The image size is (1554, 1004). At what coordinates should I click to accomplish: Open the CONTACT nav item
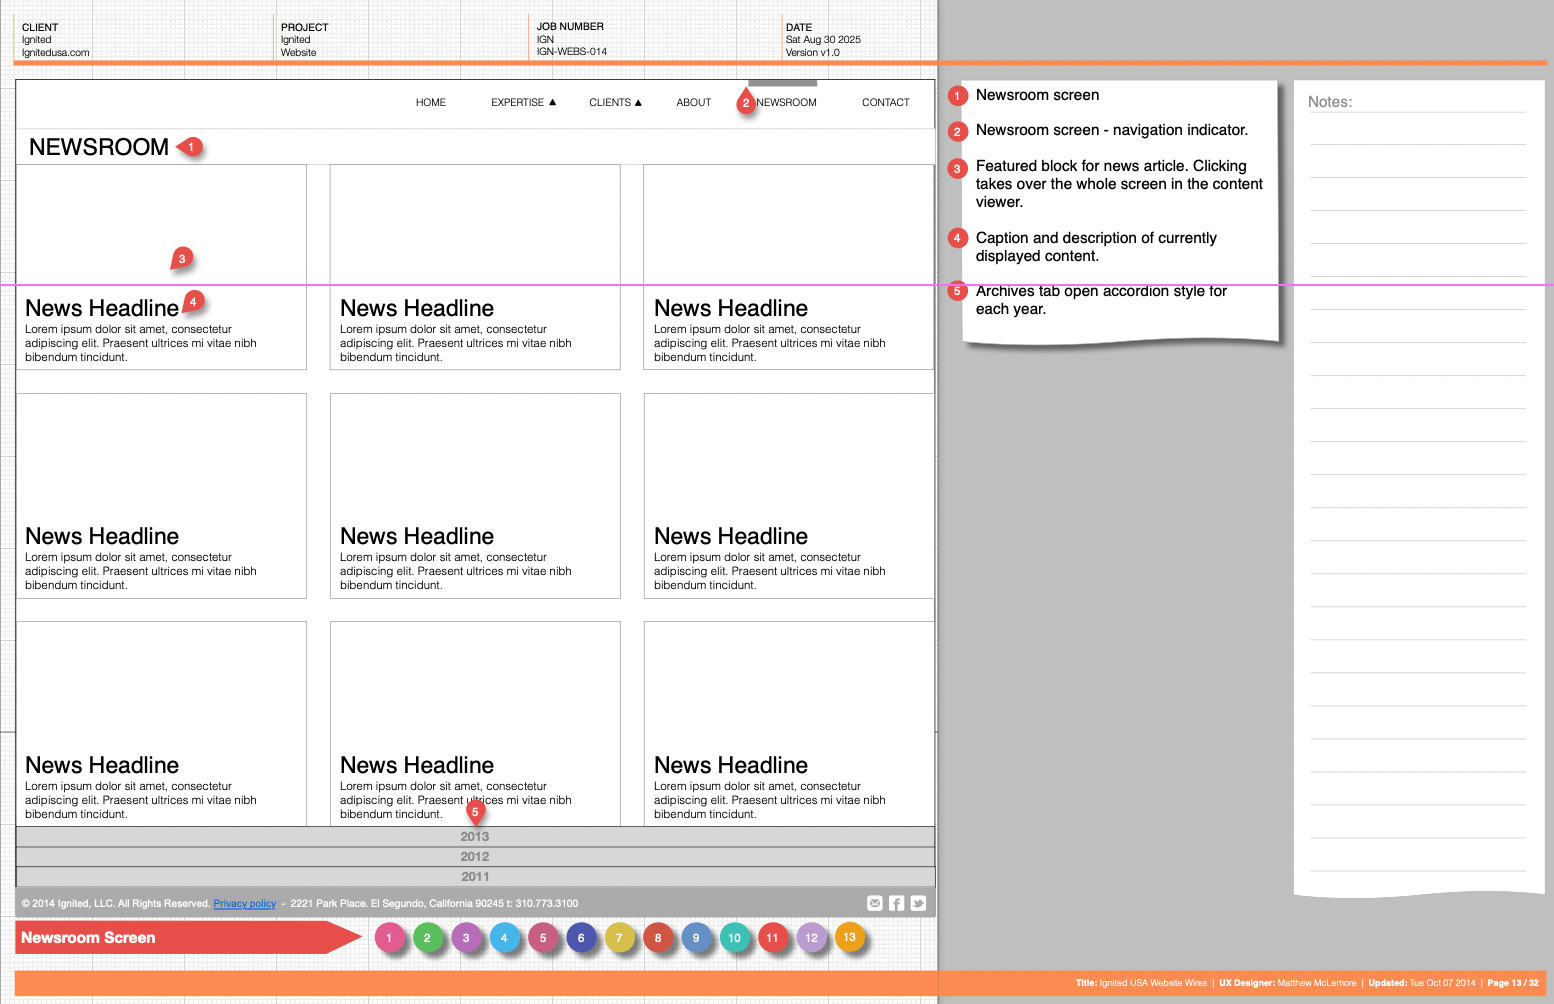[x=886, y=102]
